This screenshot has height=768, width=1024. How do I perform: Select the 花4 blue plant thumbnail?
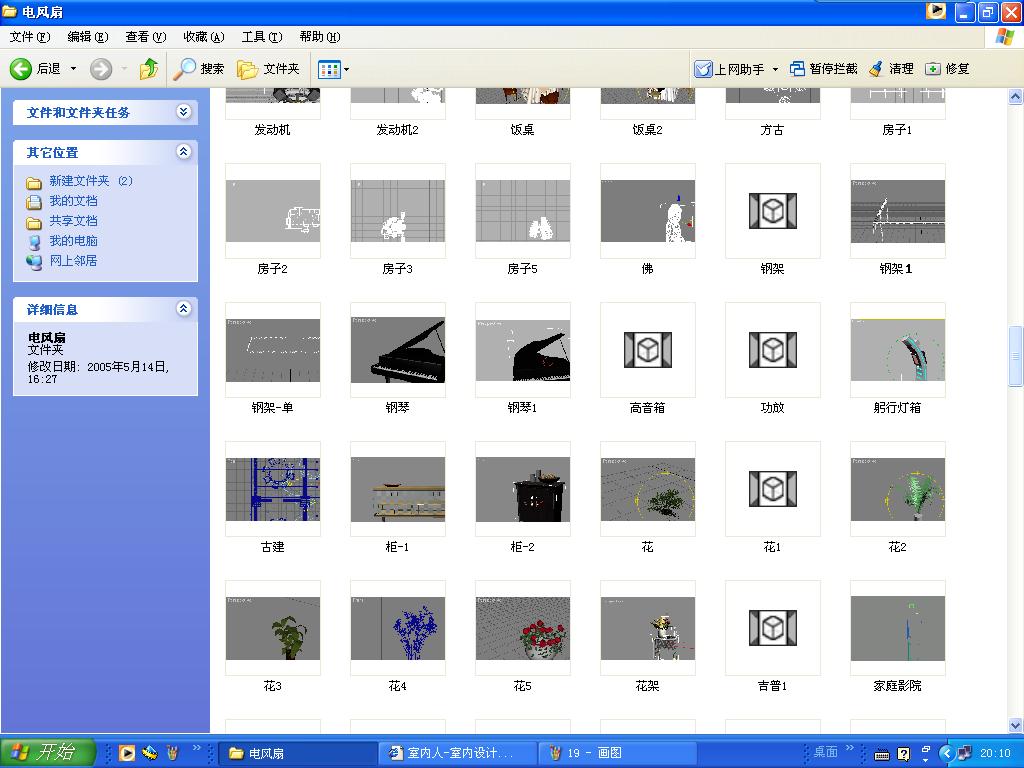click(398, 628)
